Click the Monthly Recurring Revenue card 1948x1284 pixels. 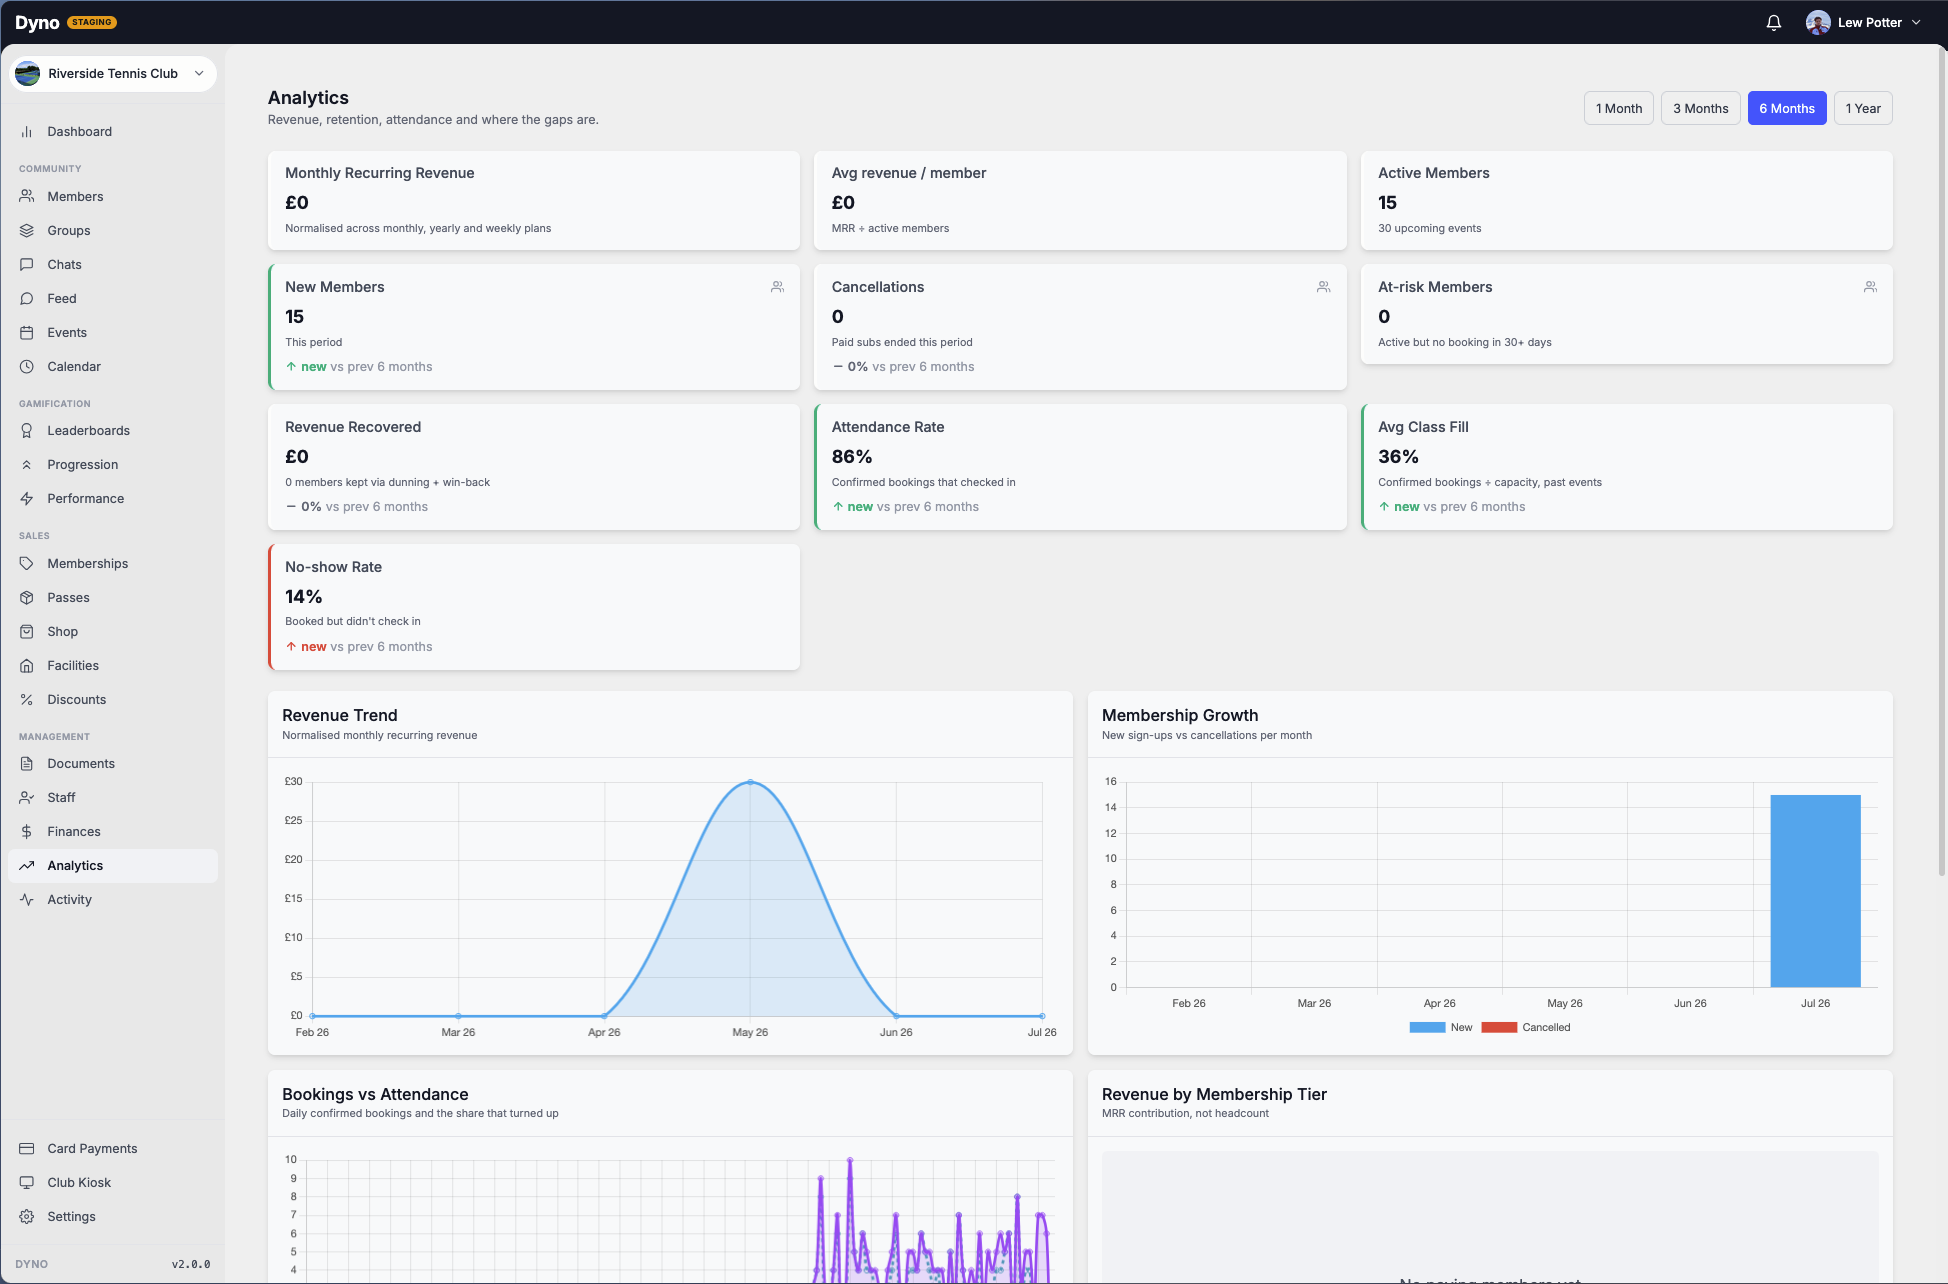point(534,201)
